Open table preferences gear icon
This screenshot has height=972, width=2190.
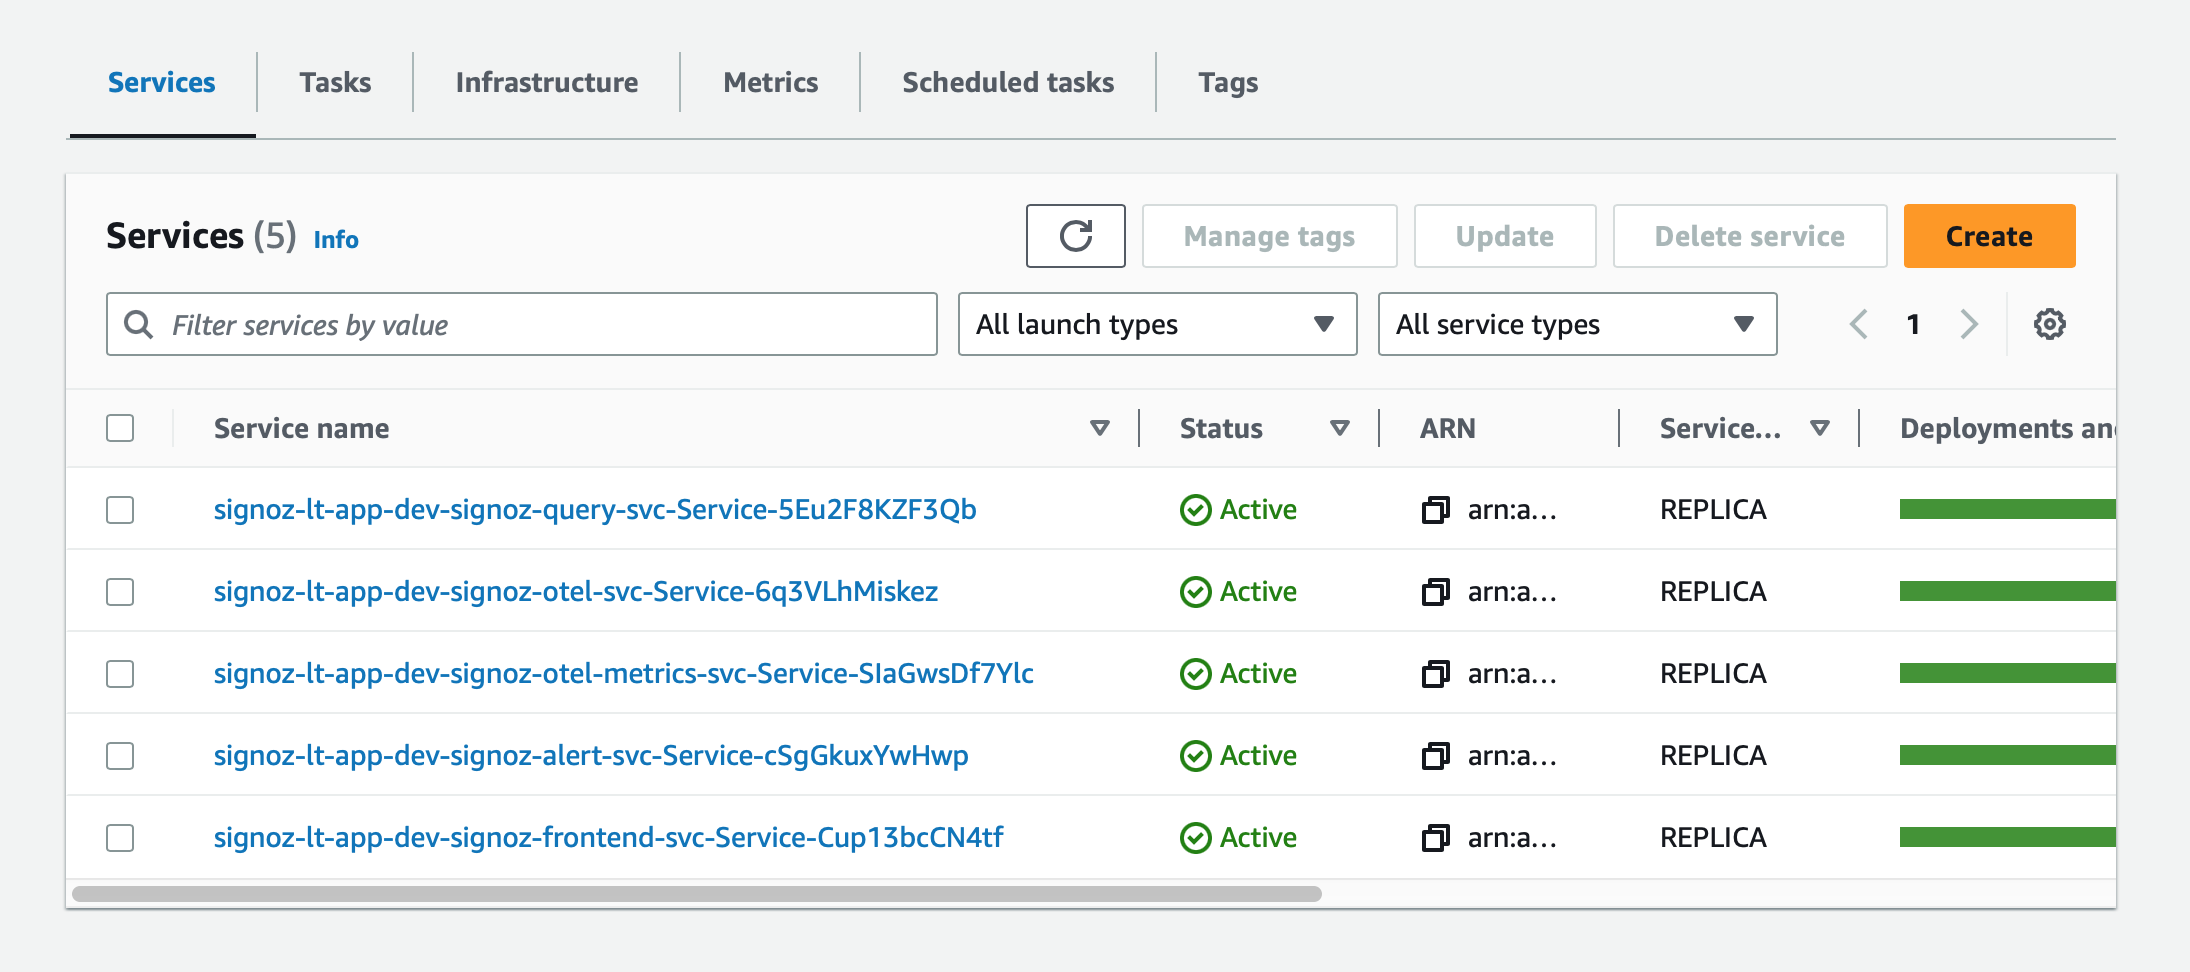click(2049, 324)
